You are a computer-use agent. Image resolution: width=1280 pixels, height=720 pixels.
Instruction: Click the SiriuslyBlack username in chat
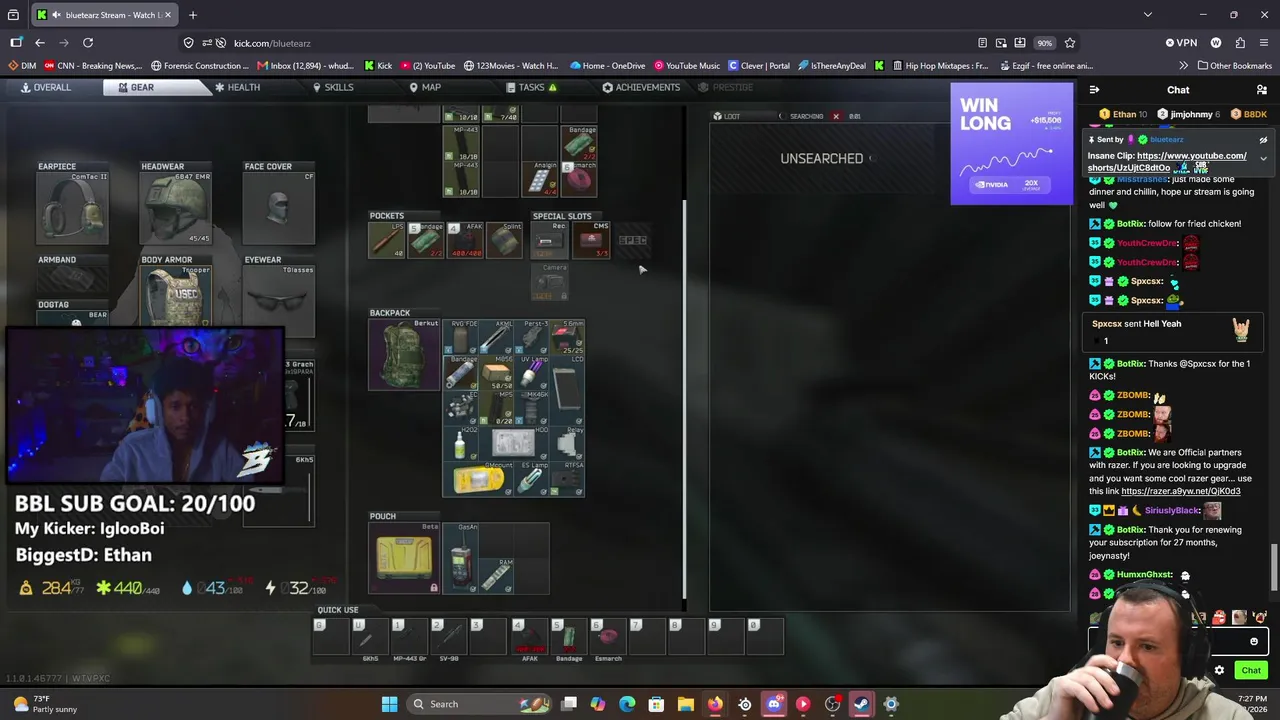click(x=1172, y=510)
